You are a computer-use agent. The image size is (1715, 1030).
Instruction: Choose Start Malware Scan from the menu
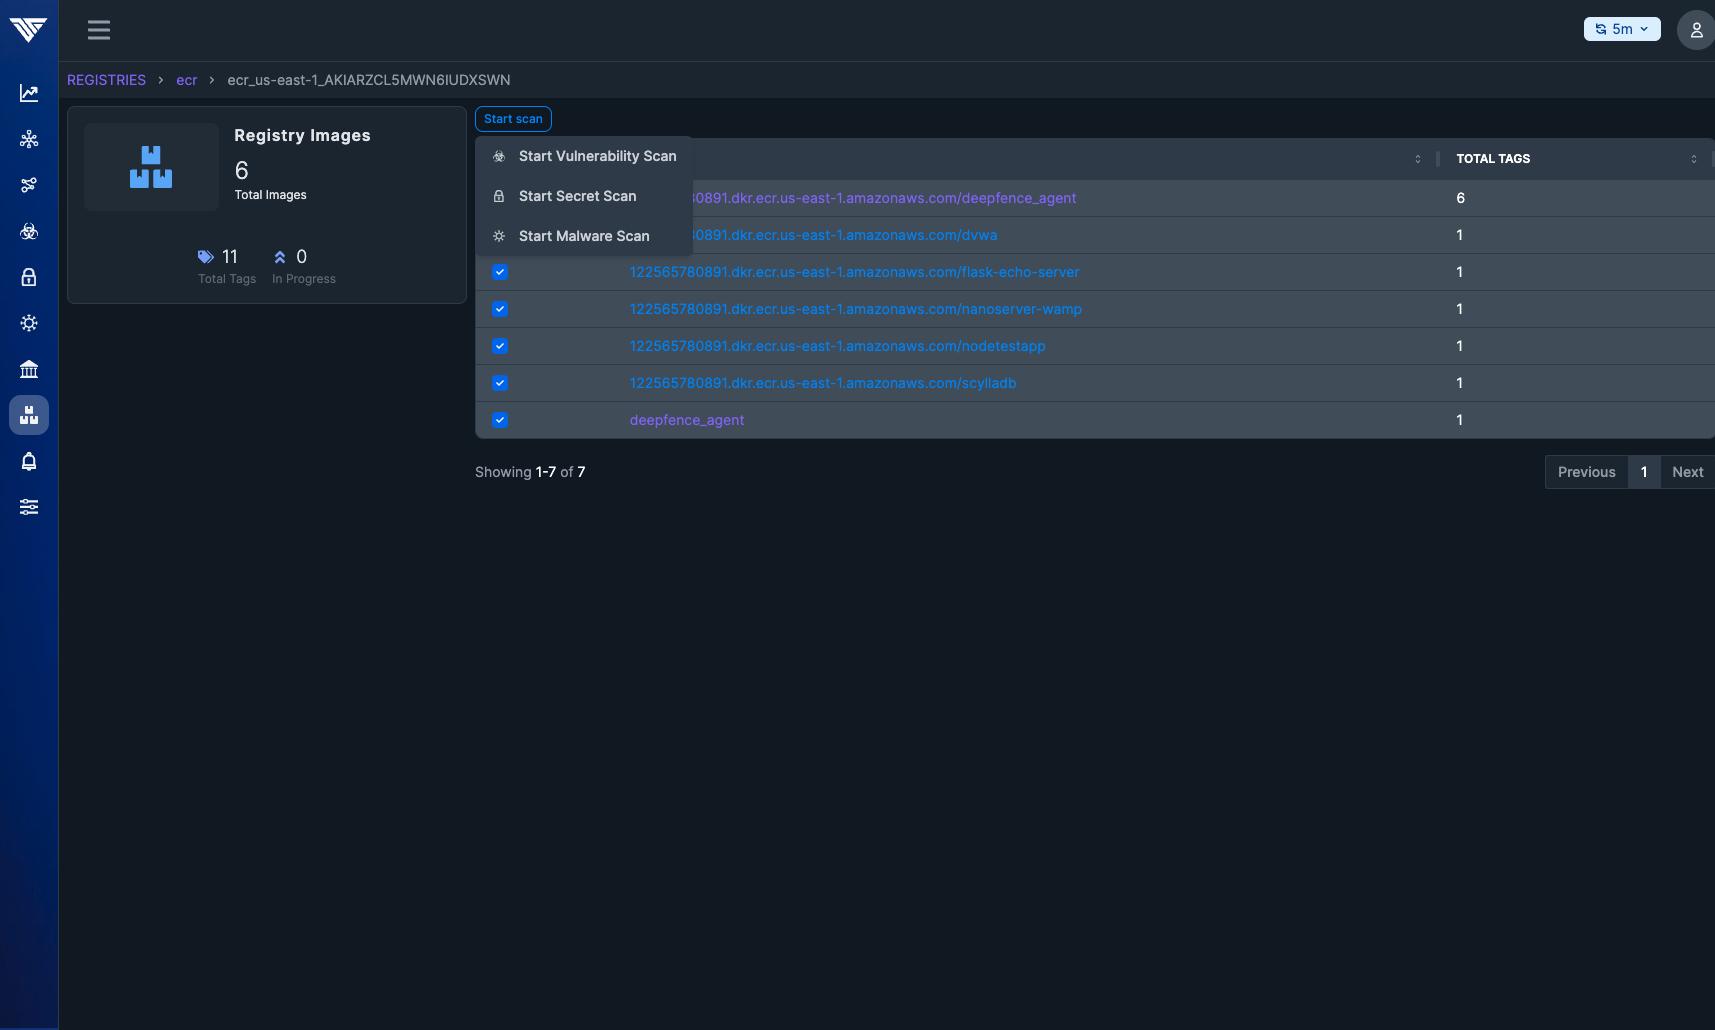[x=583, y=236]
